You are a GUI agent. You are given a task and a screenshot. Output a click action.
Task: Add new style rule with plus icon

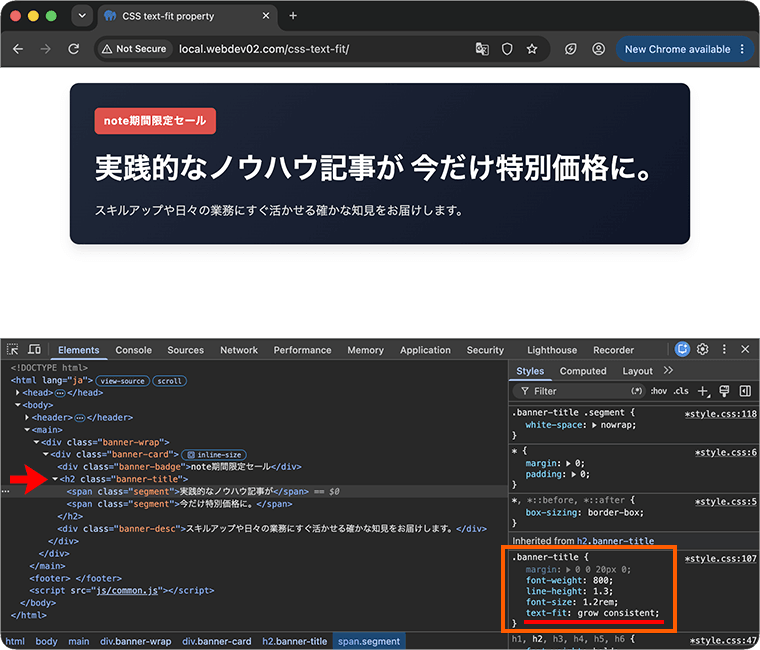point(703,391)
